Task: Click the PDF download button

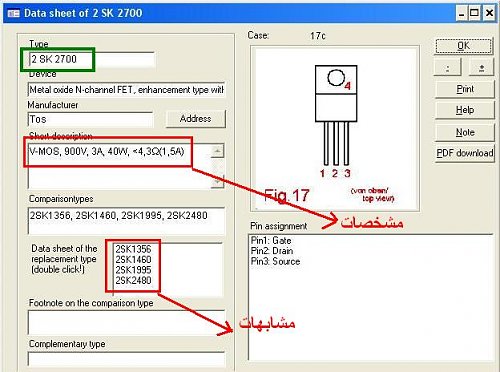Action: (465, 153)
